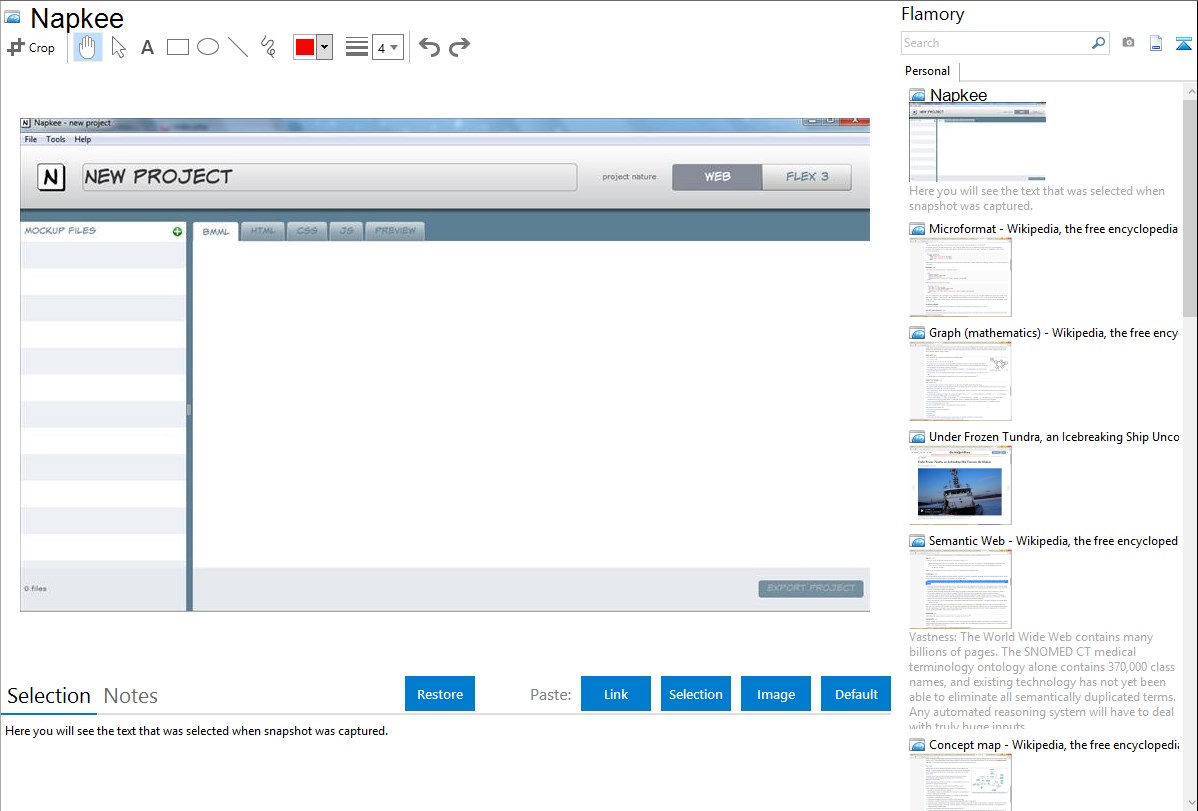Image resolution: width=1198 pixels, height=811 pixels.
Task: Click the icon beside Graph (mathematics) entry
Action: 918,333
